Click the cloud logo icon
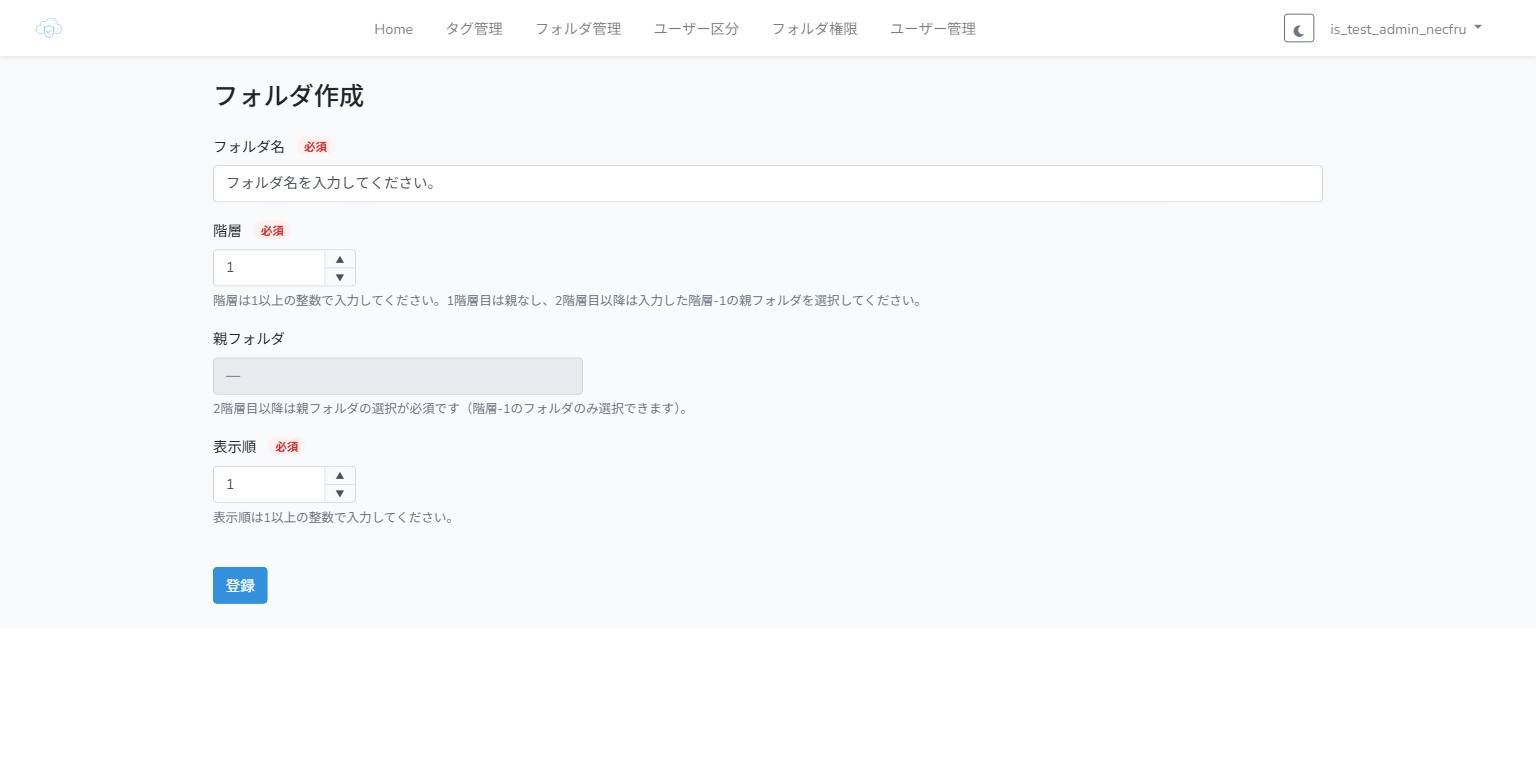Screen dimensions: 1536x758 click(49, 28)
